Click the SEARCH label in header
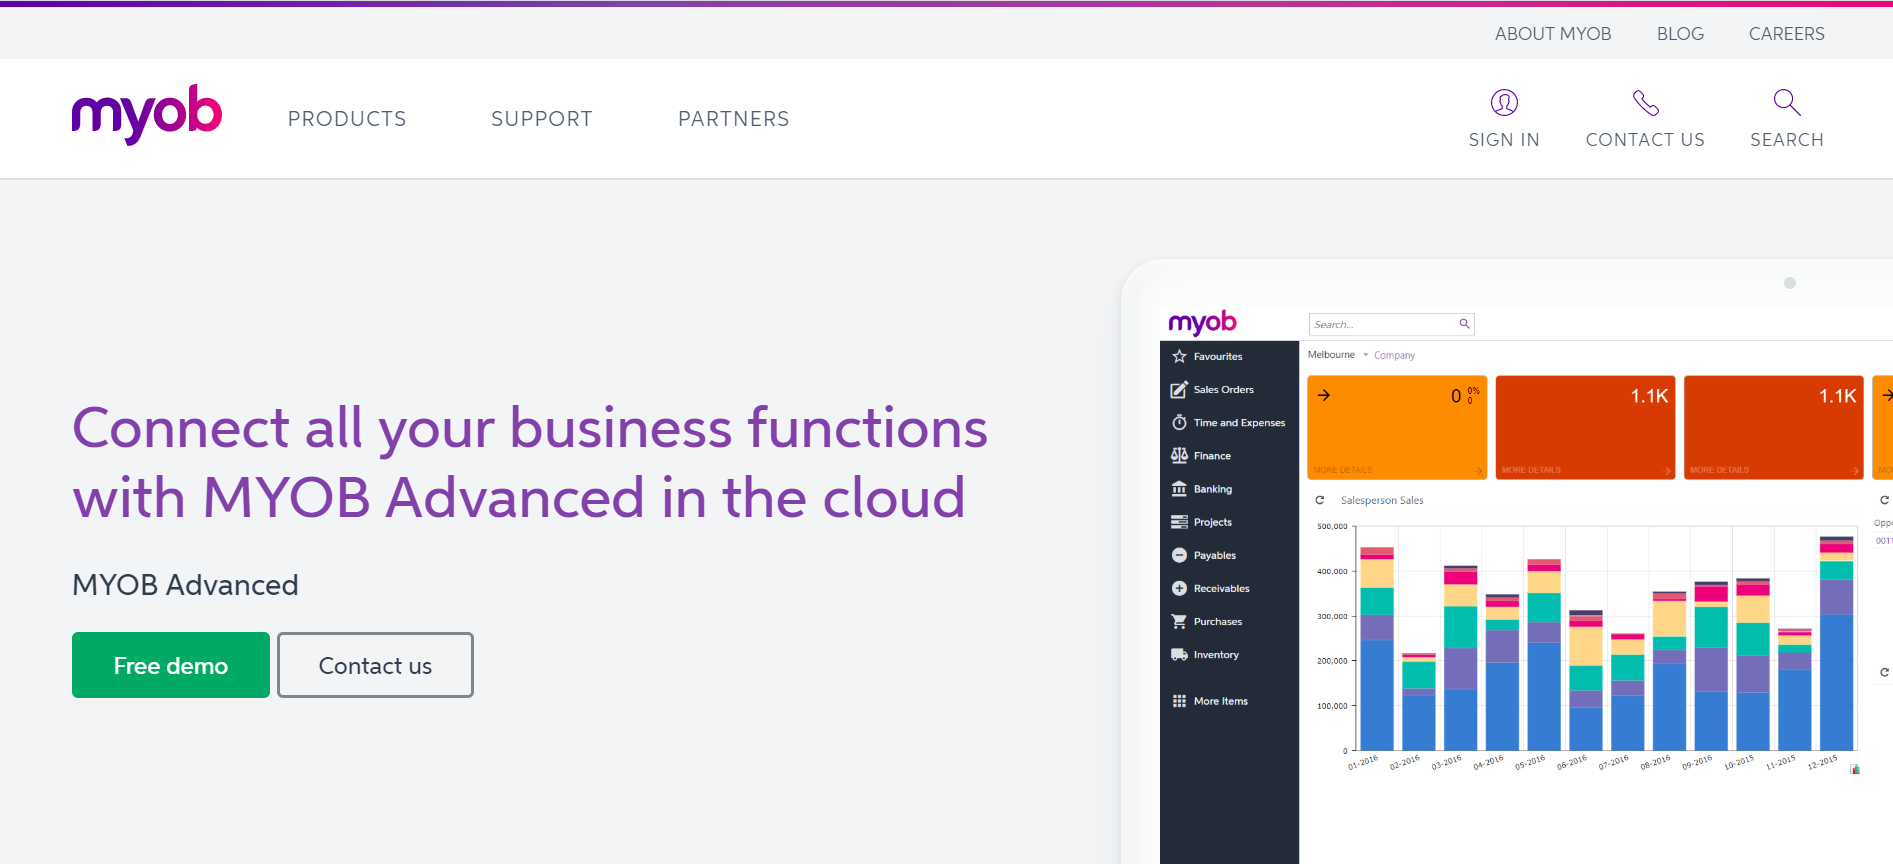Screen dimensions: 1893x864 click(x=1787, y=140)
